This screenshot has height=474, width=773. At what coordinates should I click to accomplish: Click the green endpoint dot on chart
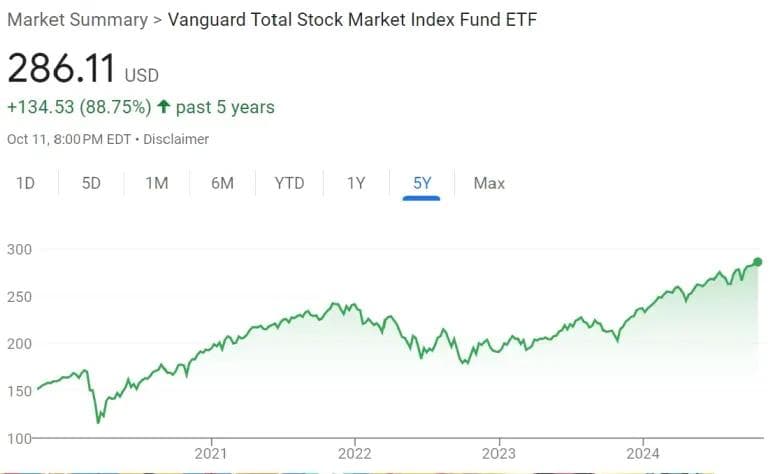pos(757,262)
